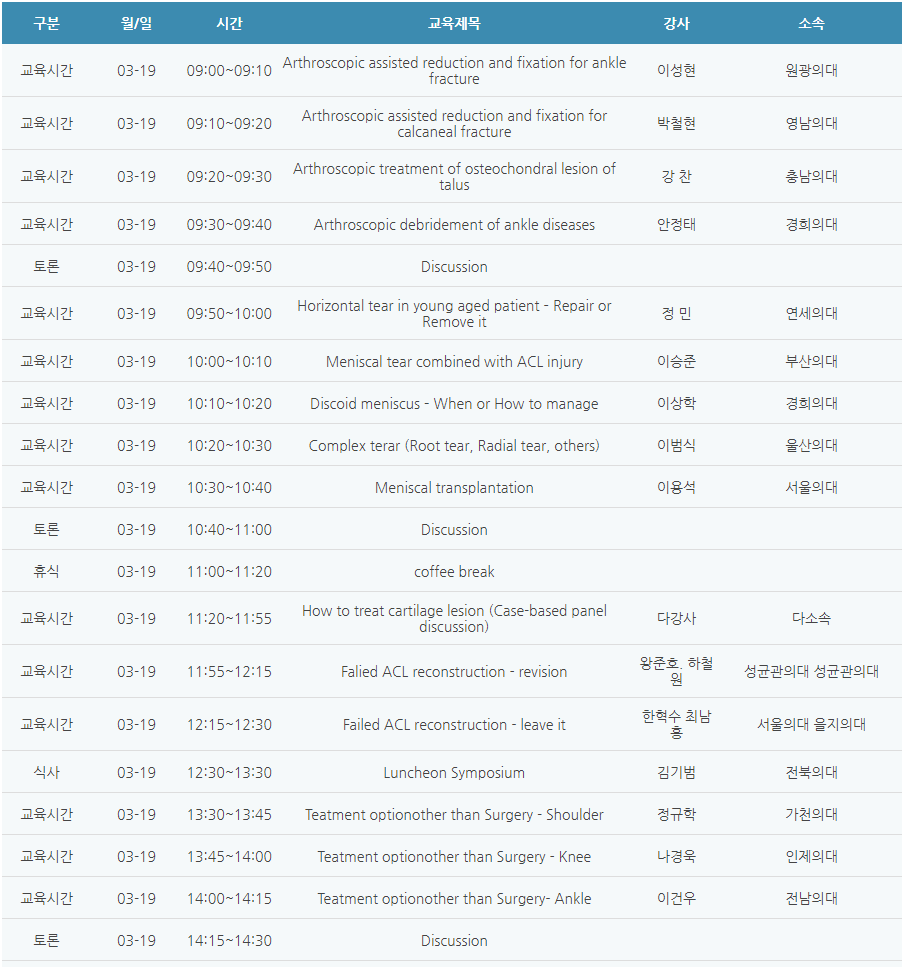Select time slot 09:10~09:20
Image resolution: width=908 pixels, height=967 pixels.
(229, 123)
